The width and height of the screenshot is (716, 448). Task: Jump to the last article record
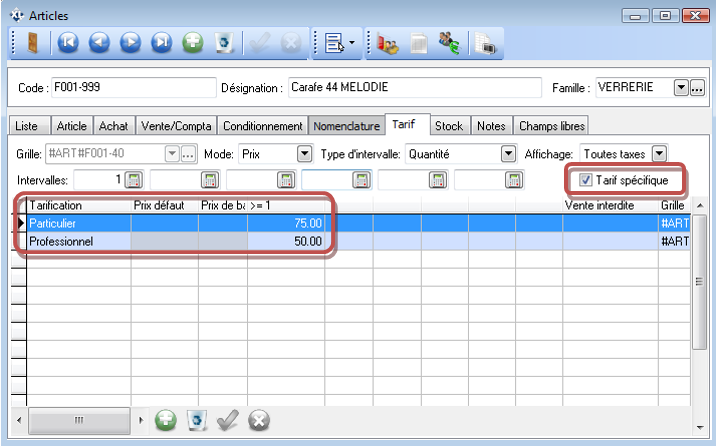click(x=162, y=43)
